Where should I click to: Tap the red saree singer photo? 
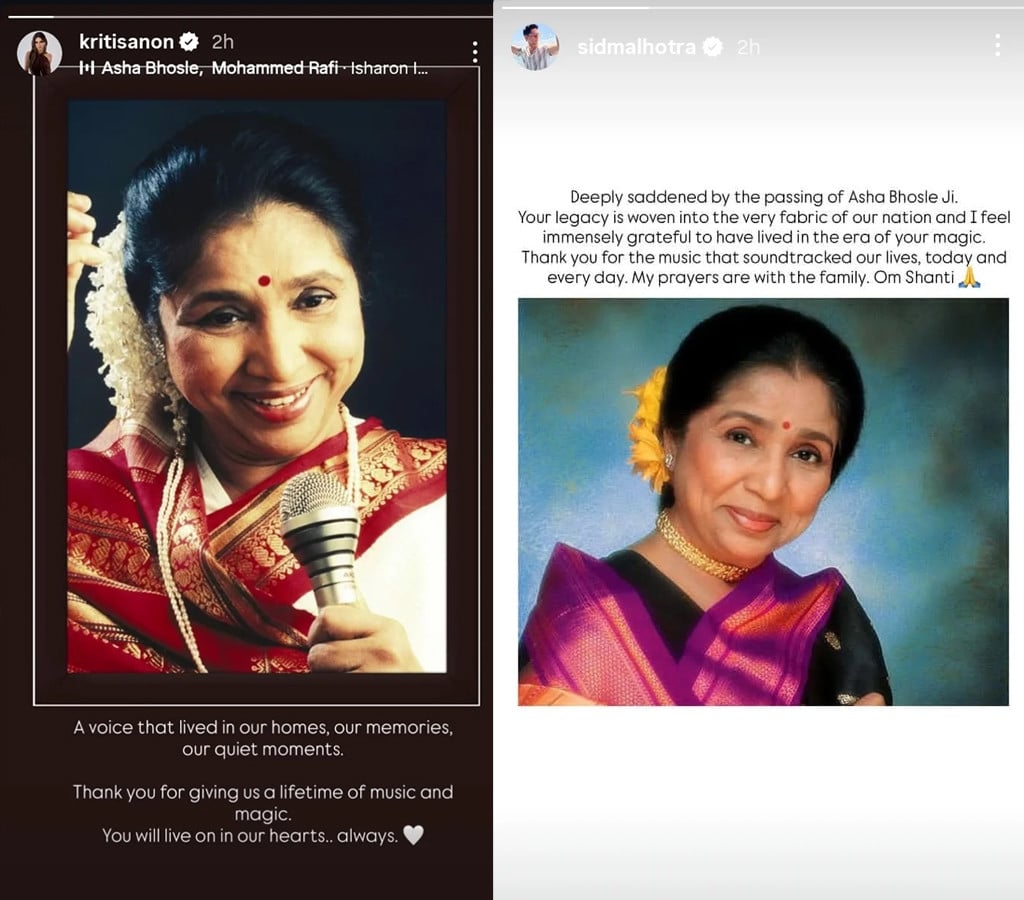pyautogui.click(x=257, y=386)
